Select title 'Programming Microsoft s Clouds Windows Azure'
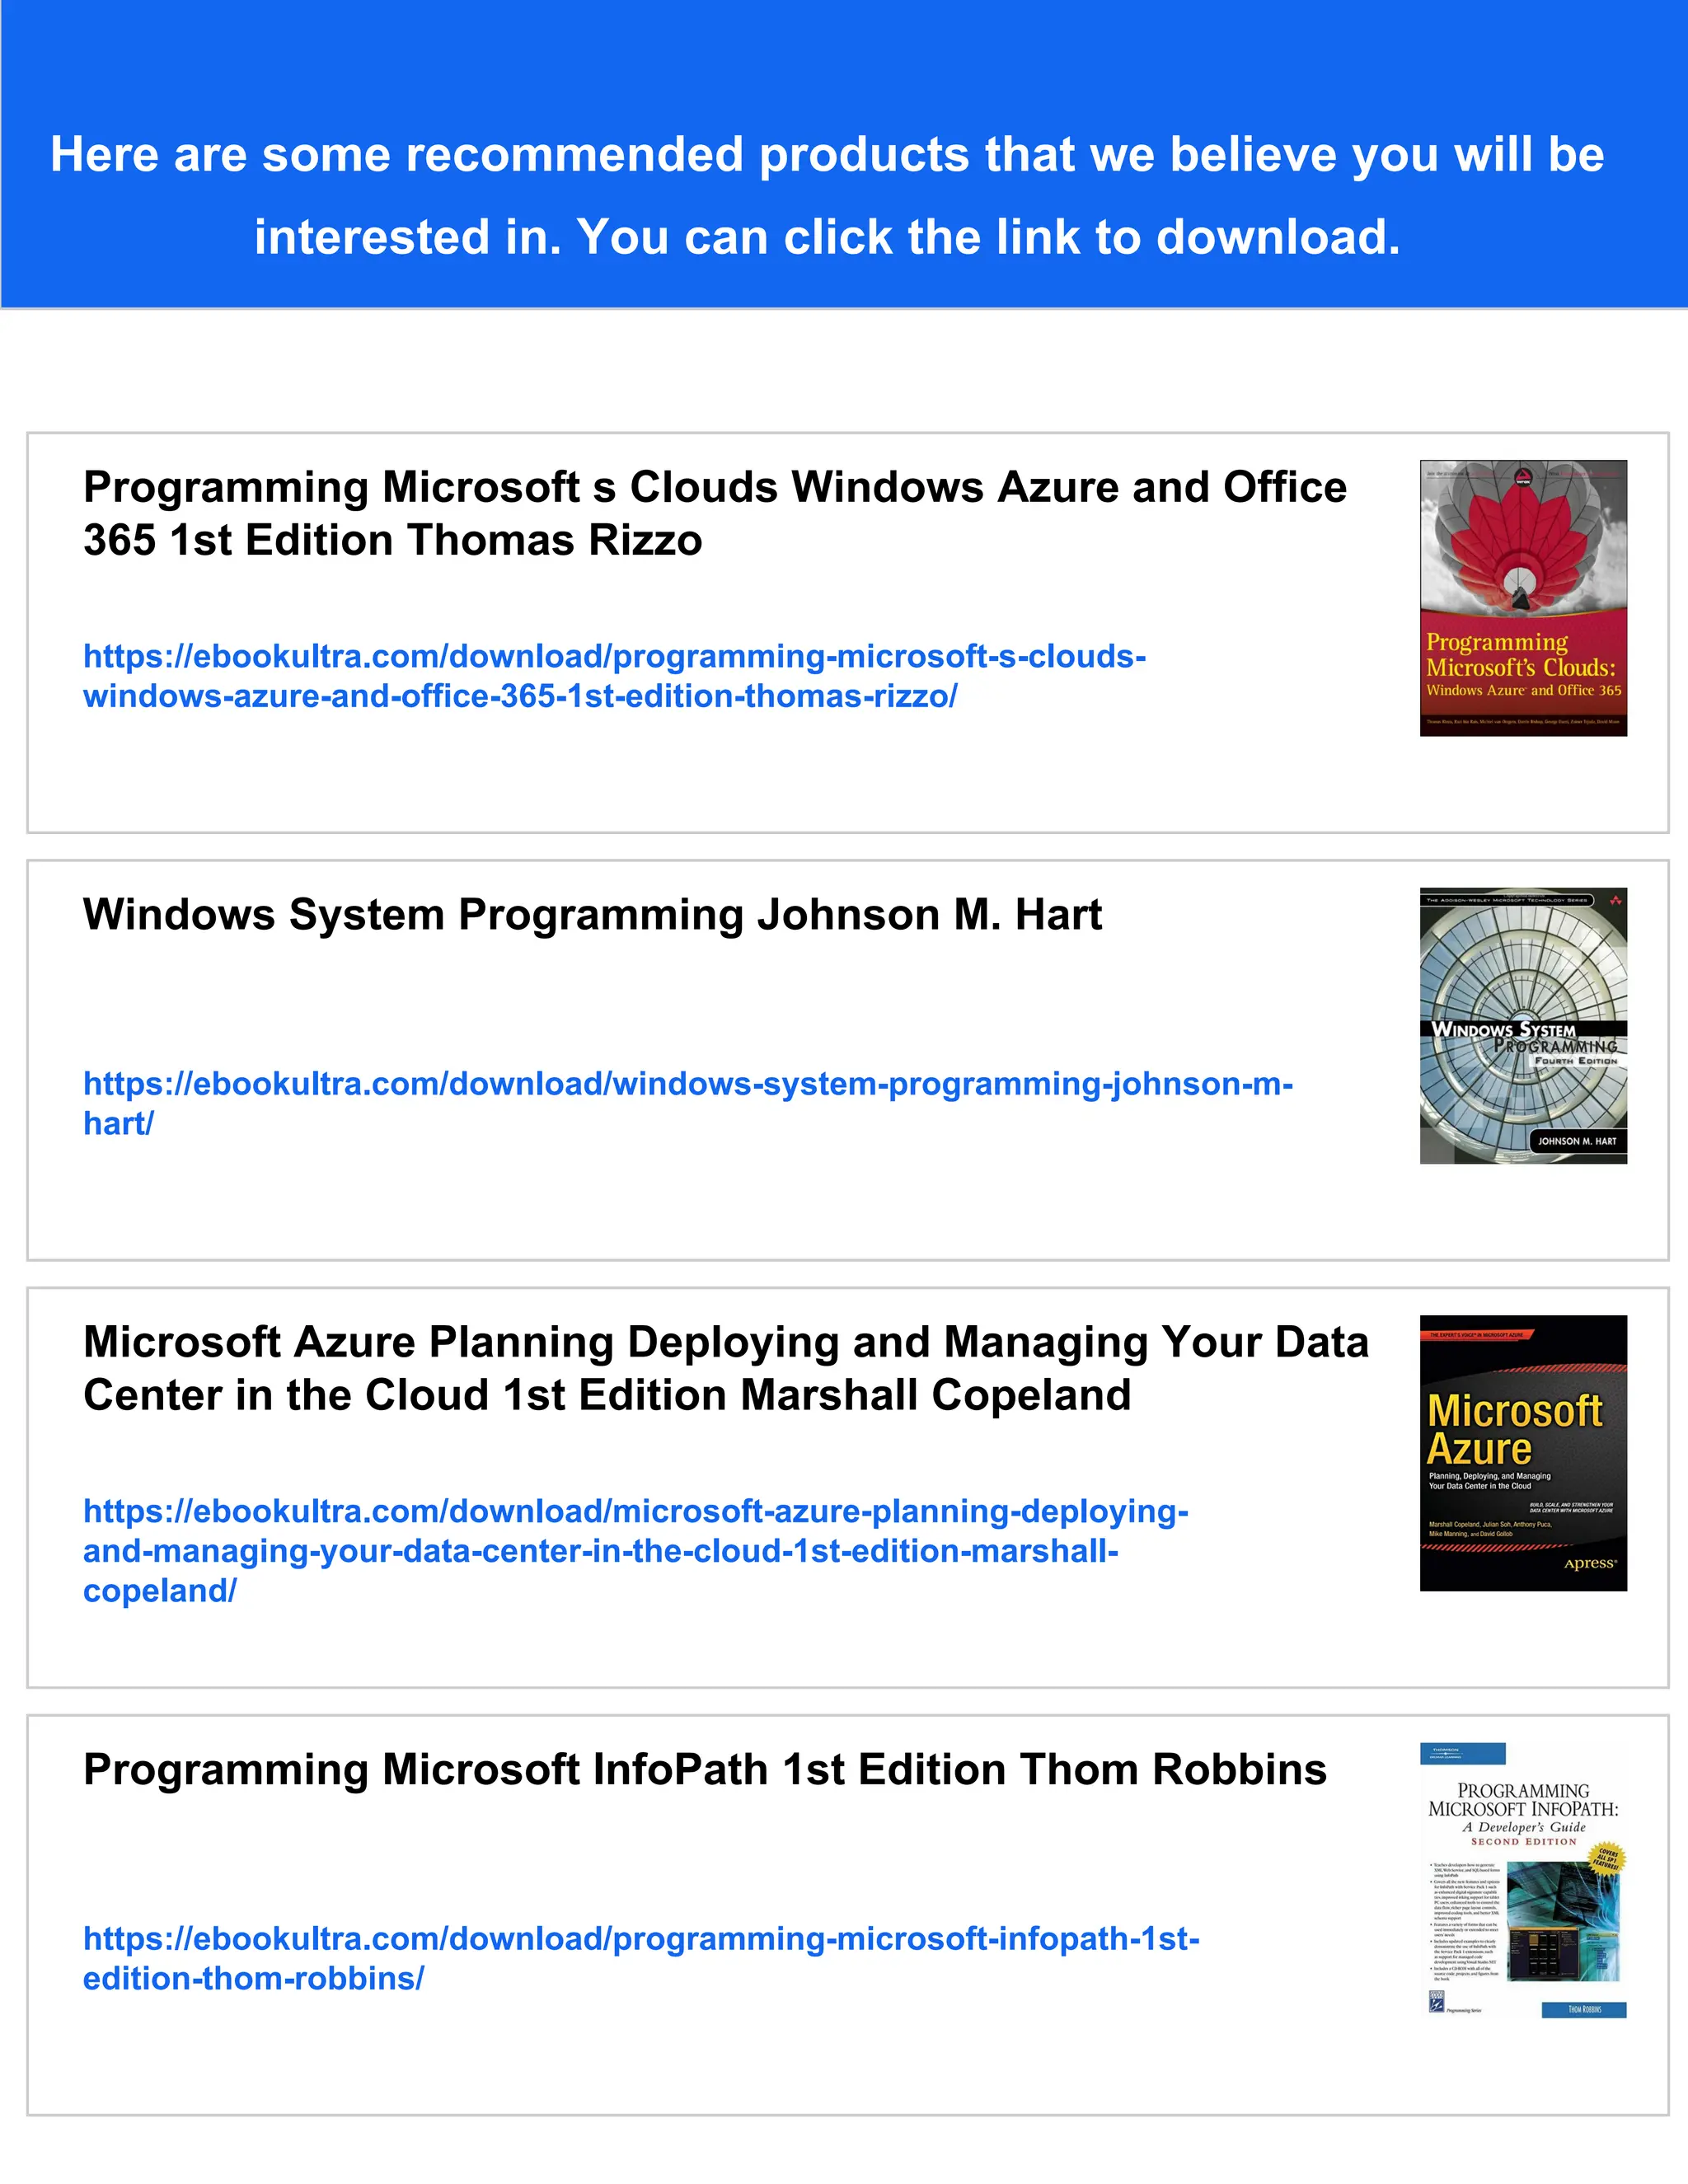The width and height of the screenshot is (1688, 2184). pyautogui.click(x=715, y=513)
